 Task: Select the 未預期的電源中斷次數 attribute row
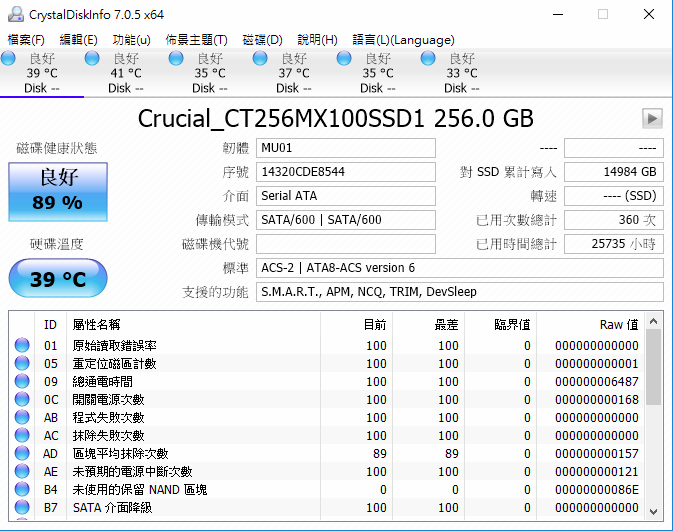[x=326, y=472]
